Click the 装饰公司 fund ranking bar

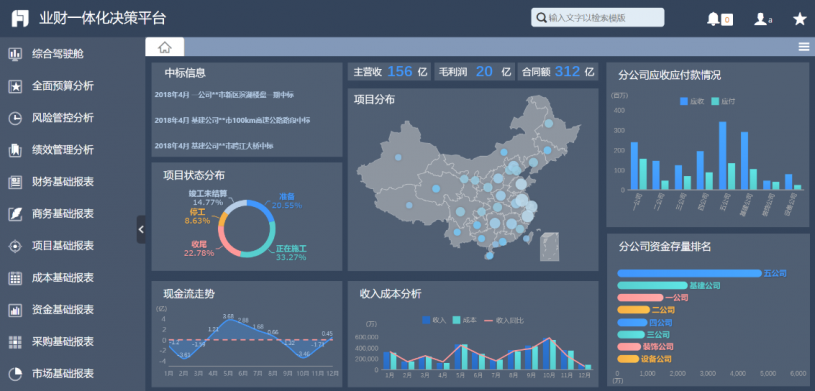[x=629, y=347]
